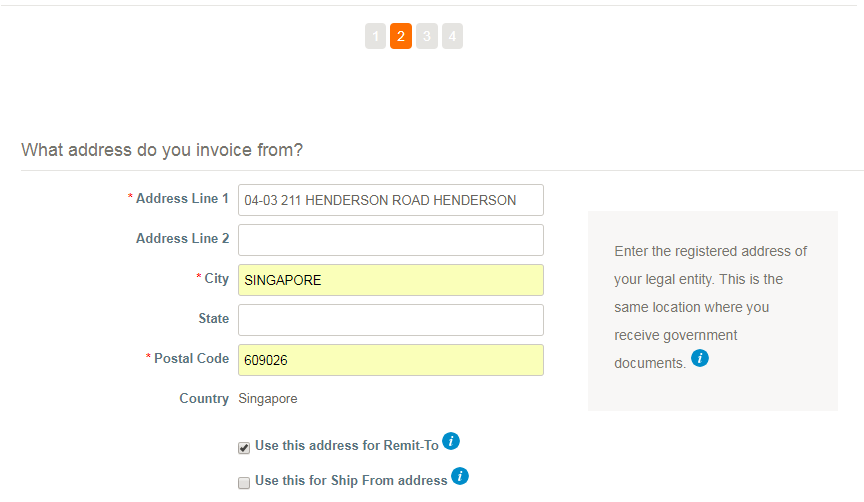Jump to step 3 of the wizard
The width and height of the screenshot is (864, 502).
click(x=427, y=36)
